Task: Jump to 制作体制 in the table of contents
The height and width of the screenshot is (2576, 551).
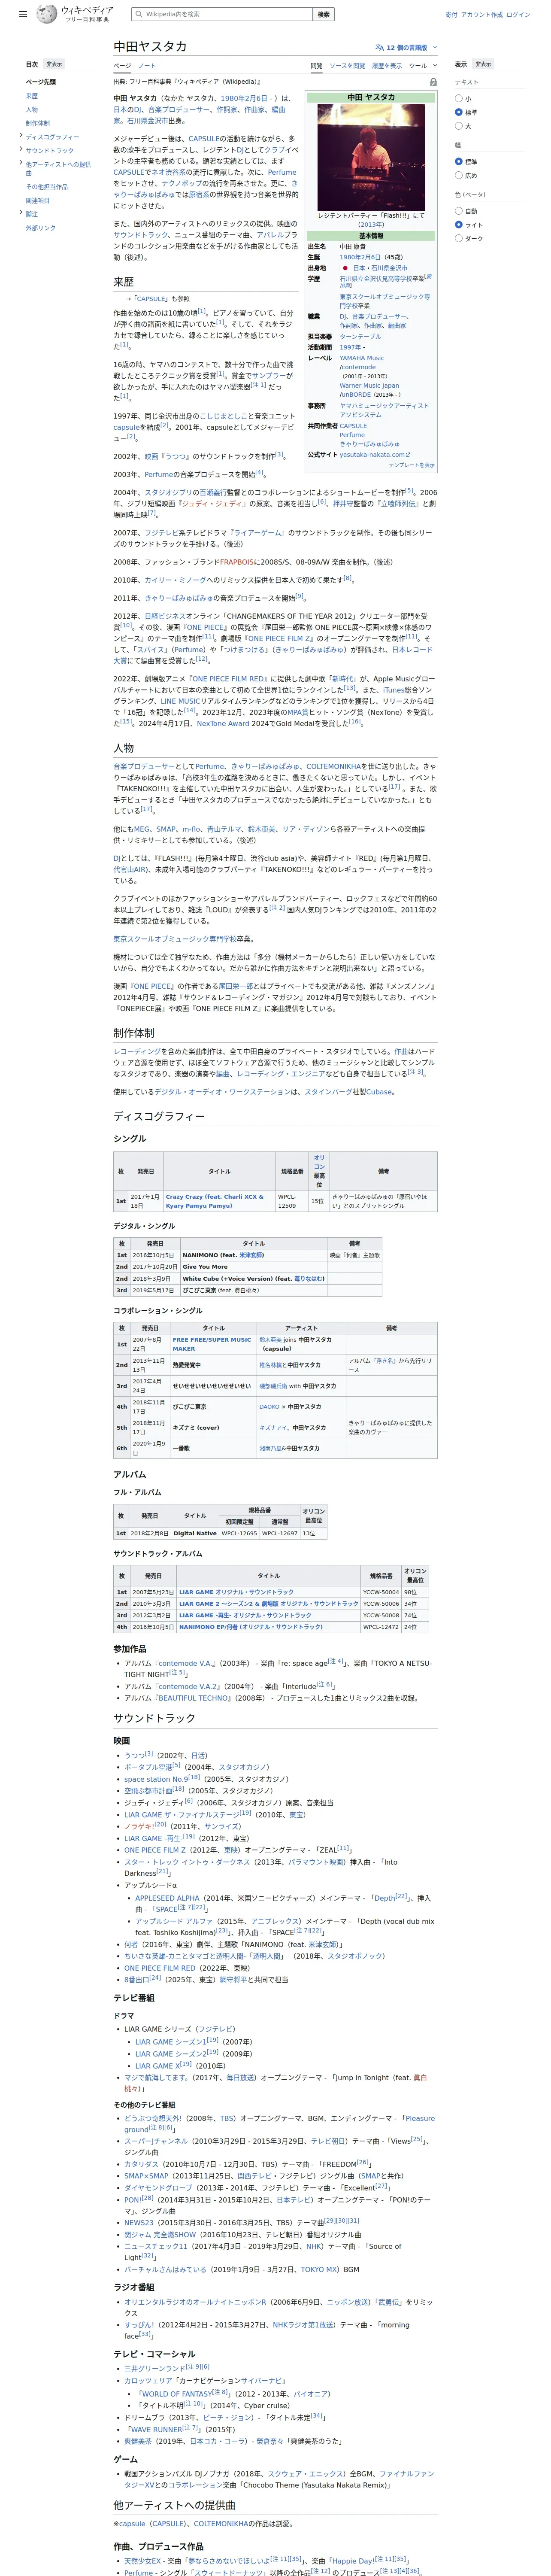Action: [x=38, y=123]
